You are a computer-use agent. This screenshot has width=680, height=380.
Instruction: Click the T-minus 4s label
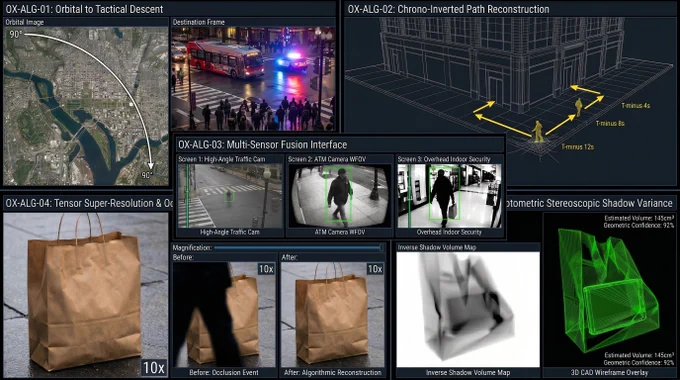point(635,105)
